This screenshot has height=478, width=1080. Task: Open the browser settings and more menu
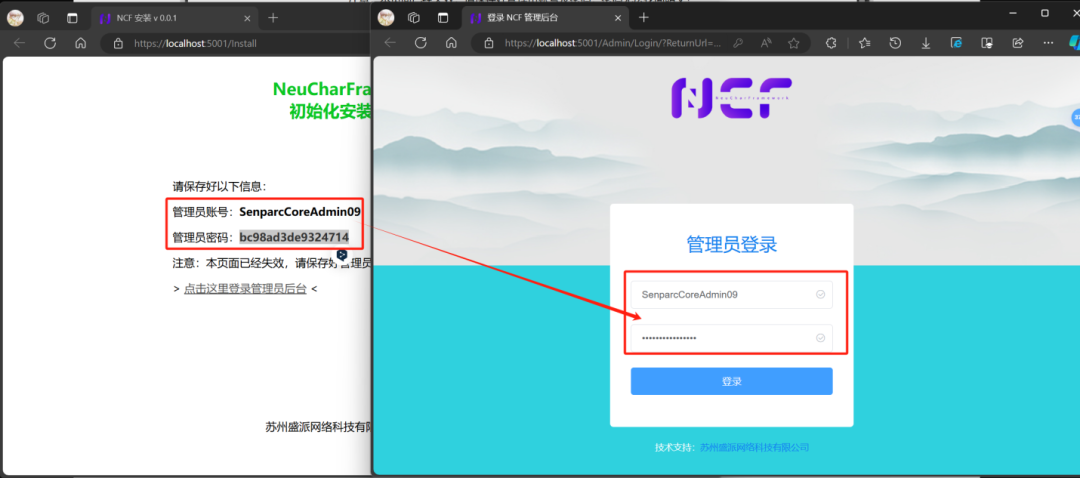tap(1048, 43)
